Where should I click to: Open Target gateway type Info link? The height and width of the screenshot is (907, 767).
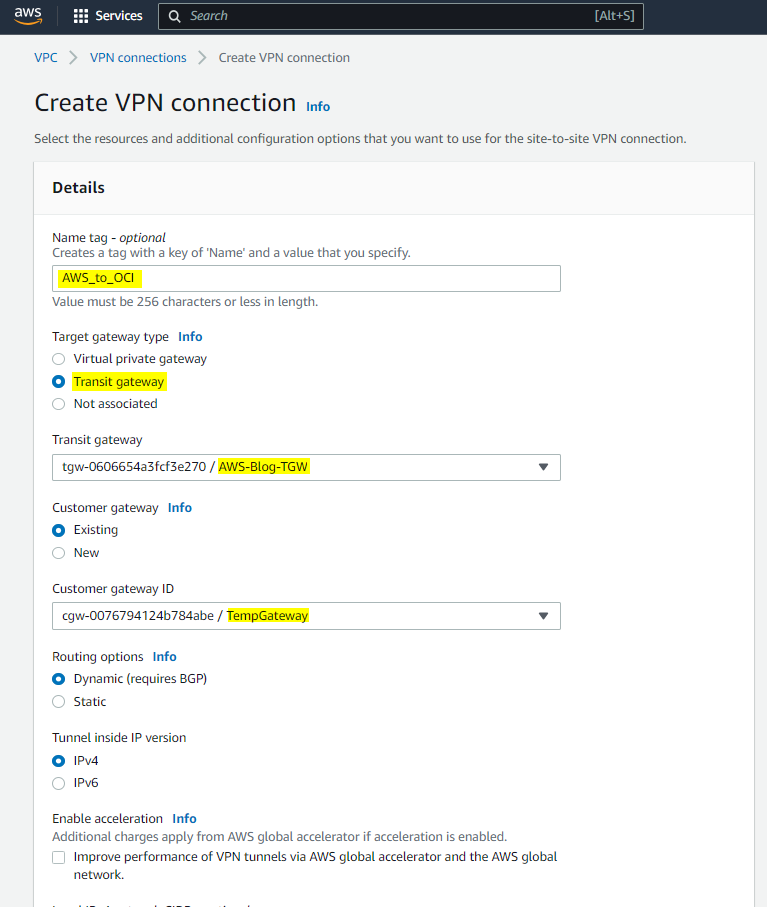click(190, 337)
